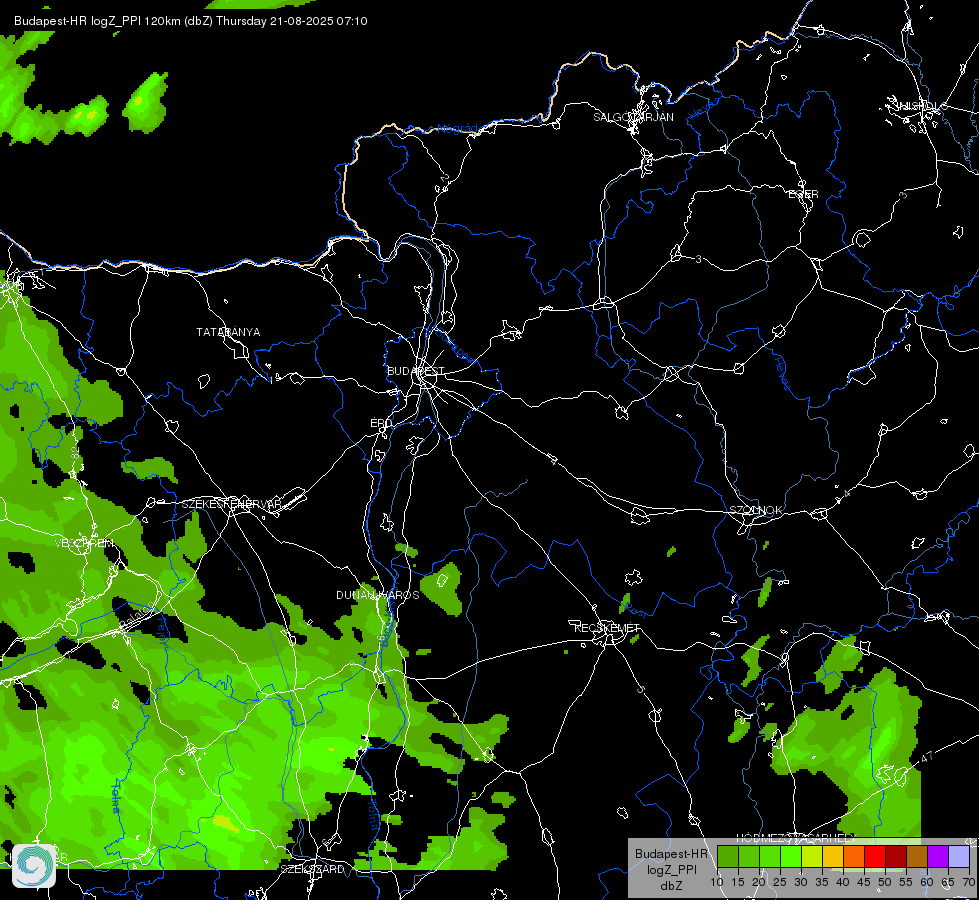979x900 pixels.
Task: Select the 40-45 dBZ orange legend swatch
Action: pos(854,856)
